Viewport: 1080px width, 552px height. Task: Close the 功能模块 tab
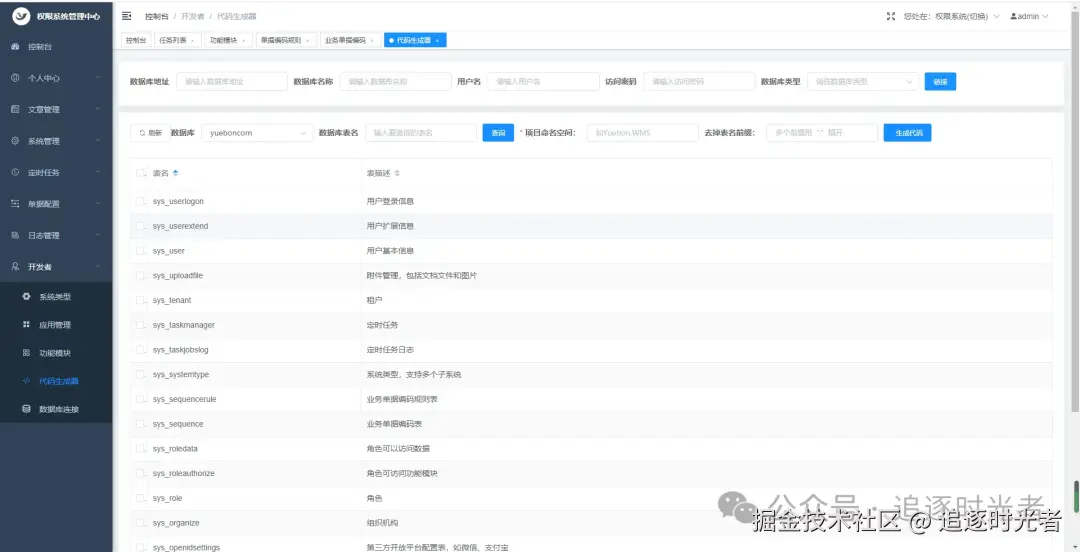[243, 41]
